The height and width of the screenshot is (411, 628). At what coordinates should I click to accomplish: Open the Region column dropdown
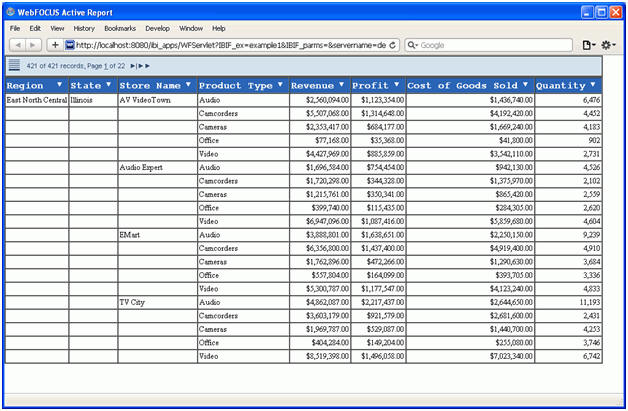tap(59, 85)
